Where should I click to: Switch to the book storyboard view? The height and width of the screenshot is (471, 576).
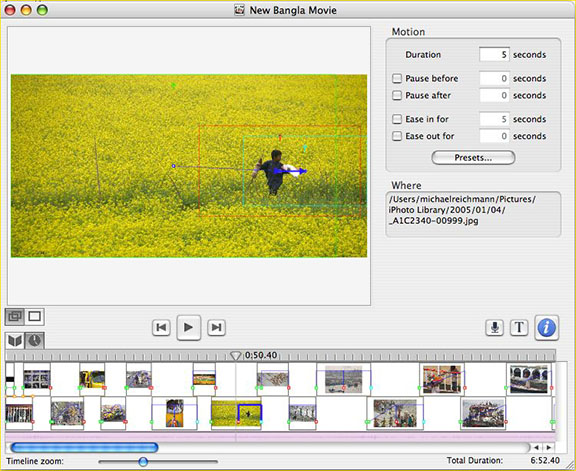pos(15,341)
